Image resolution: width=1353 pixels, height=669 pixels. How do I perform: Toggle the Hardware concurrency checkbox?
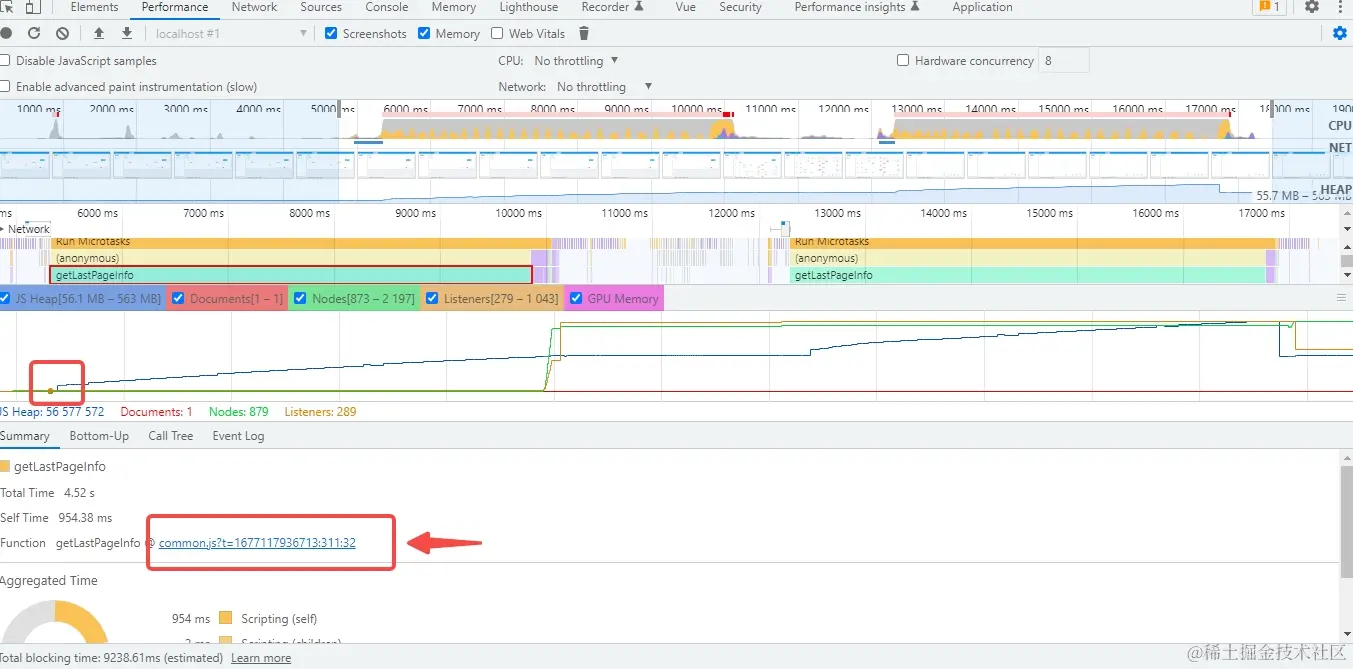903,60
